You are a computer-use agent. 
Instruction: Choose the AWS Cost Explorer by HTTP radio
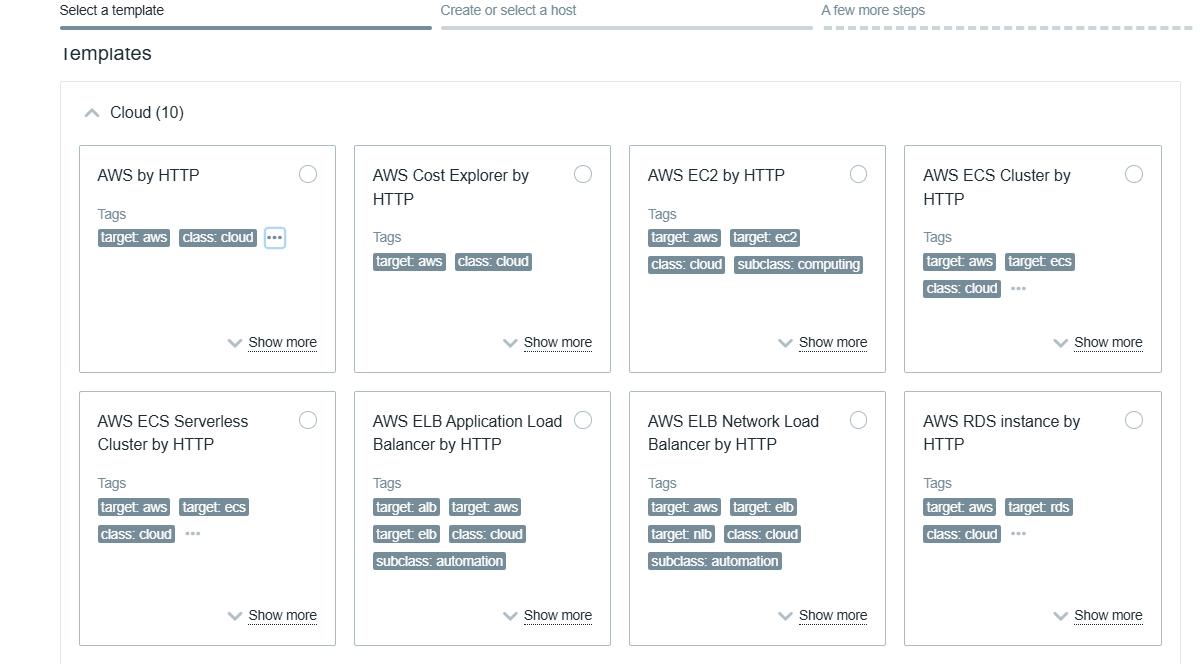(x=583, y=174)
